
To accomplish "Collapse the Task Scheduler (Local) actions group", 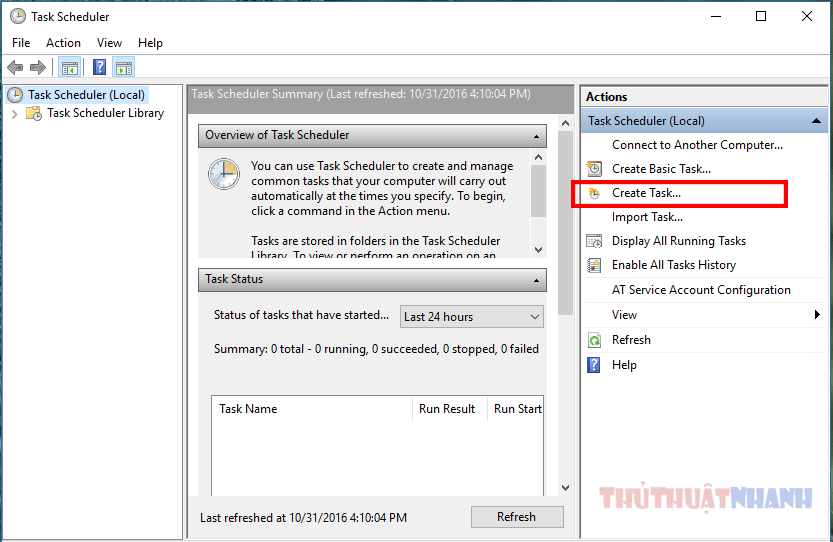I will click(816, 121).
